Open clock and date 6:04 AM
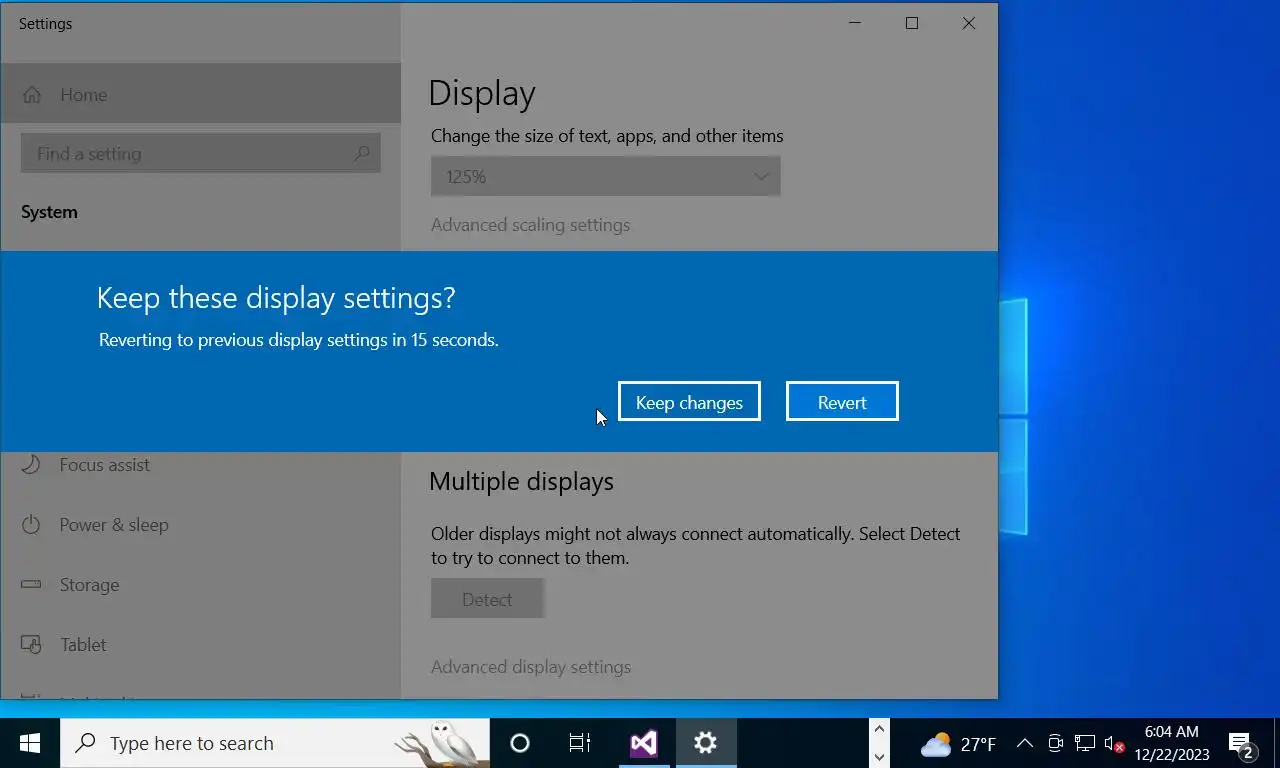The width and height of the screenshot is (1280, 768). (x=1172, y=743)
